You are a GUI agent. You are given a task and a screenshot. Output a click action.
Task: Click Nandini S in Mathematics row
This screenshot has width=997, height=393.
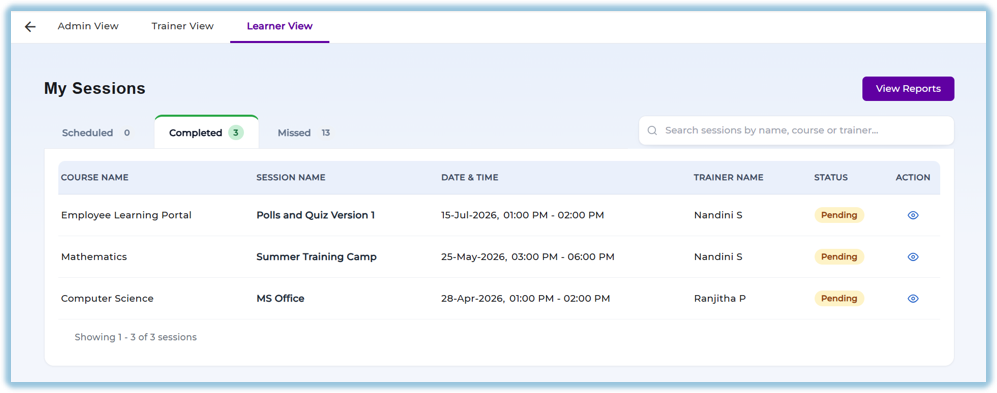[x=718, y=257]
